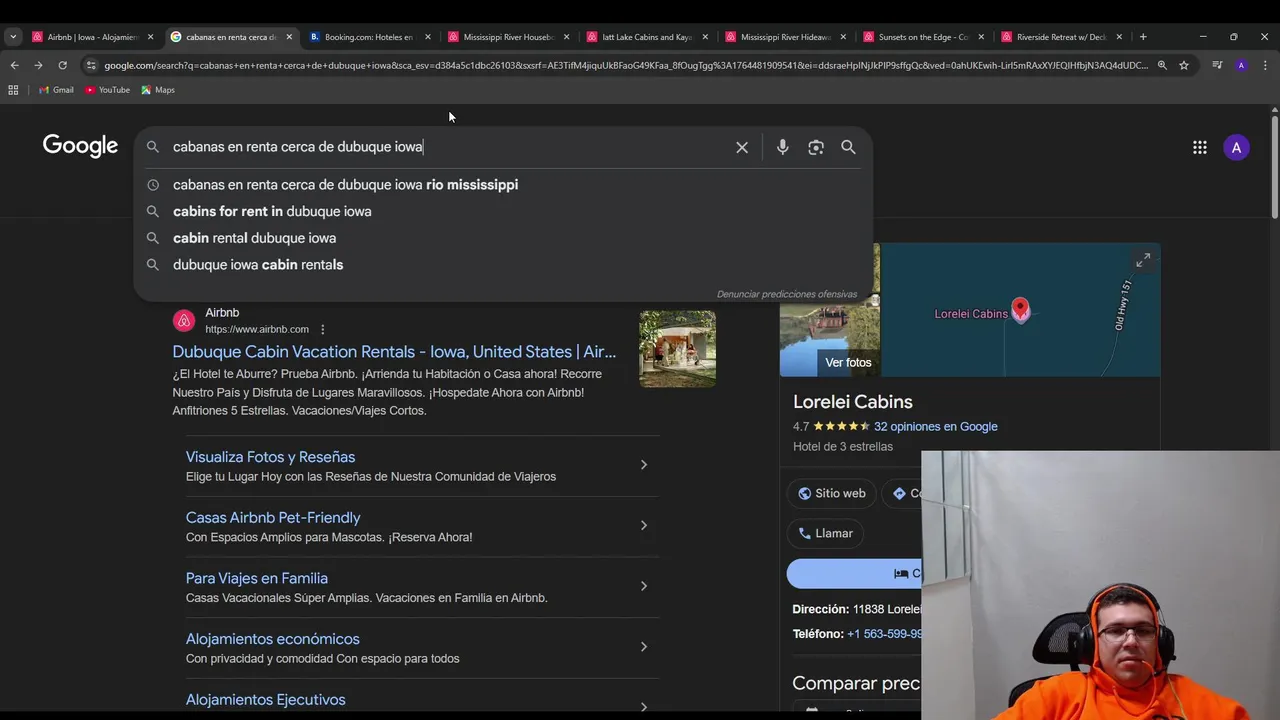Select suggestion dubuque iowa cabin rentals

pos(503,265)
